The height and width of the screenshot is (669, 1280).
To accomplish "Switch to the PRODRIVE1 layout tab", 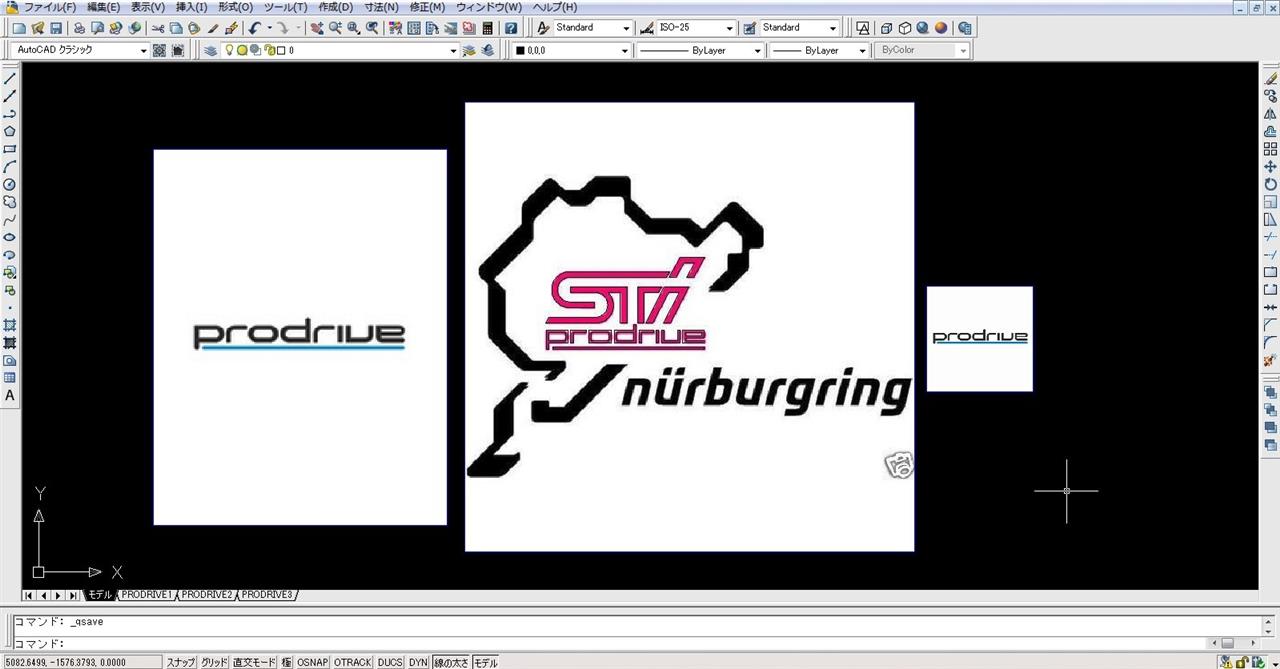I will (x=147, y=595).
